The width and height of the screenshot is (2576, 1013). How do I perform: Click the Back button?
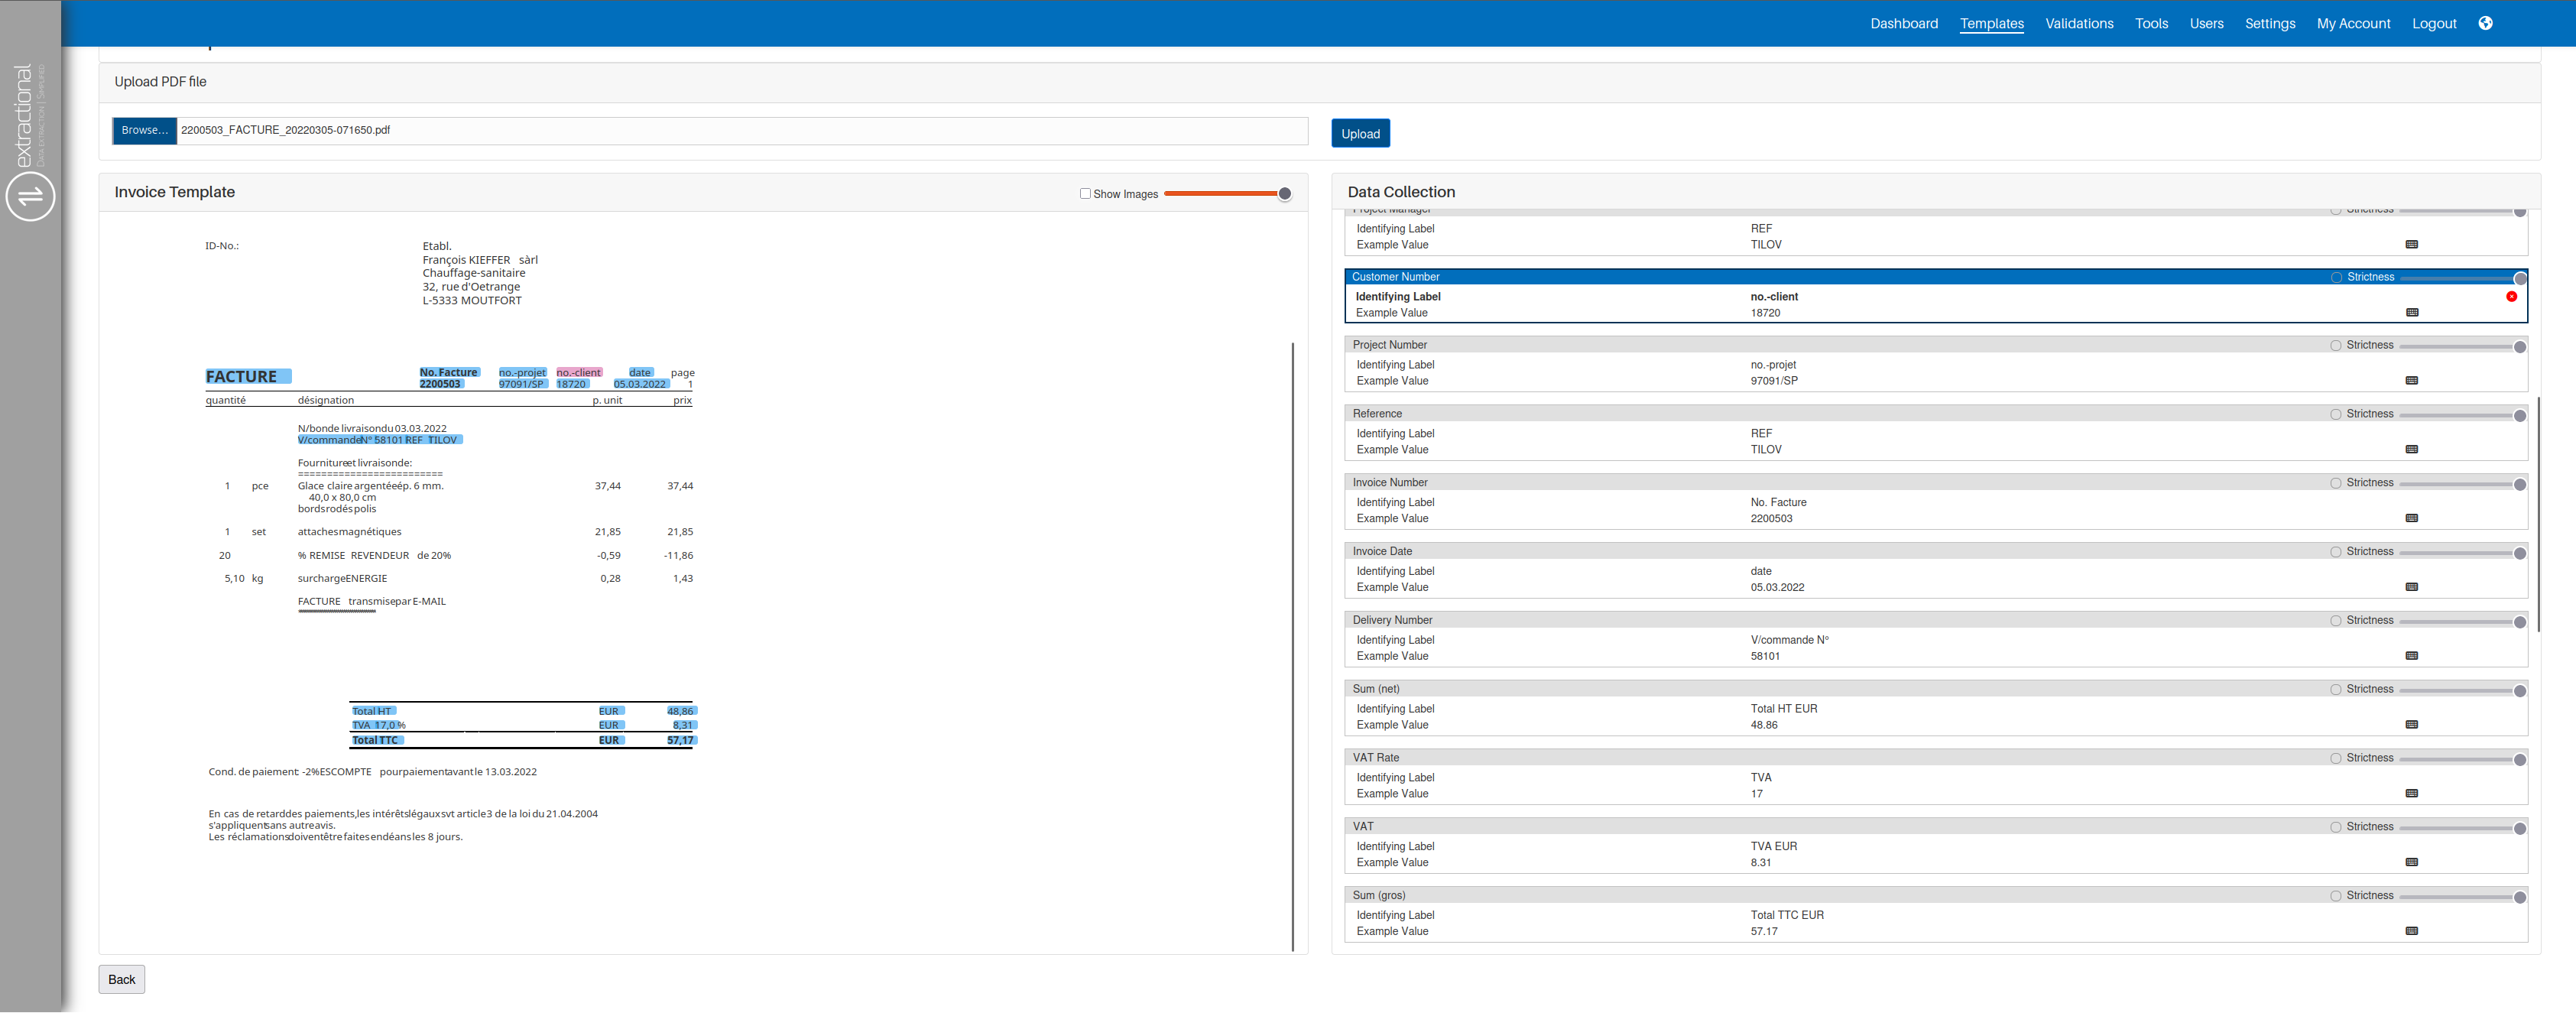(121, 979)
